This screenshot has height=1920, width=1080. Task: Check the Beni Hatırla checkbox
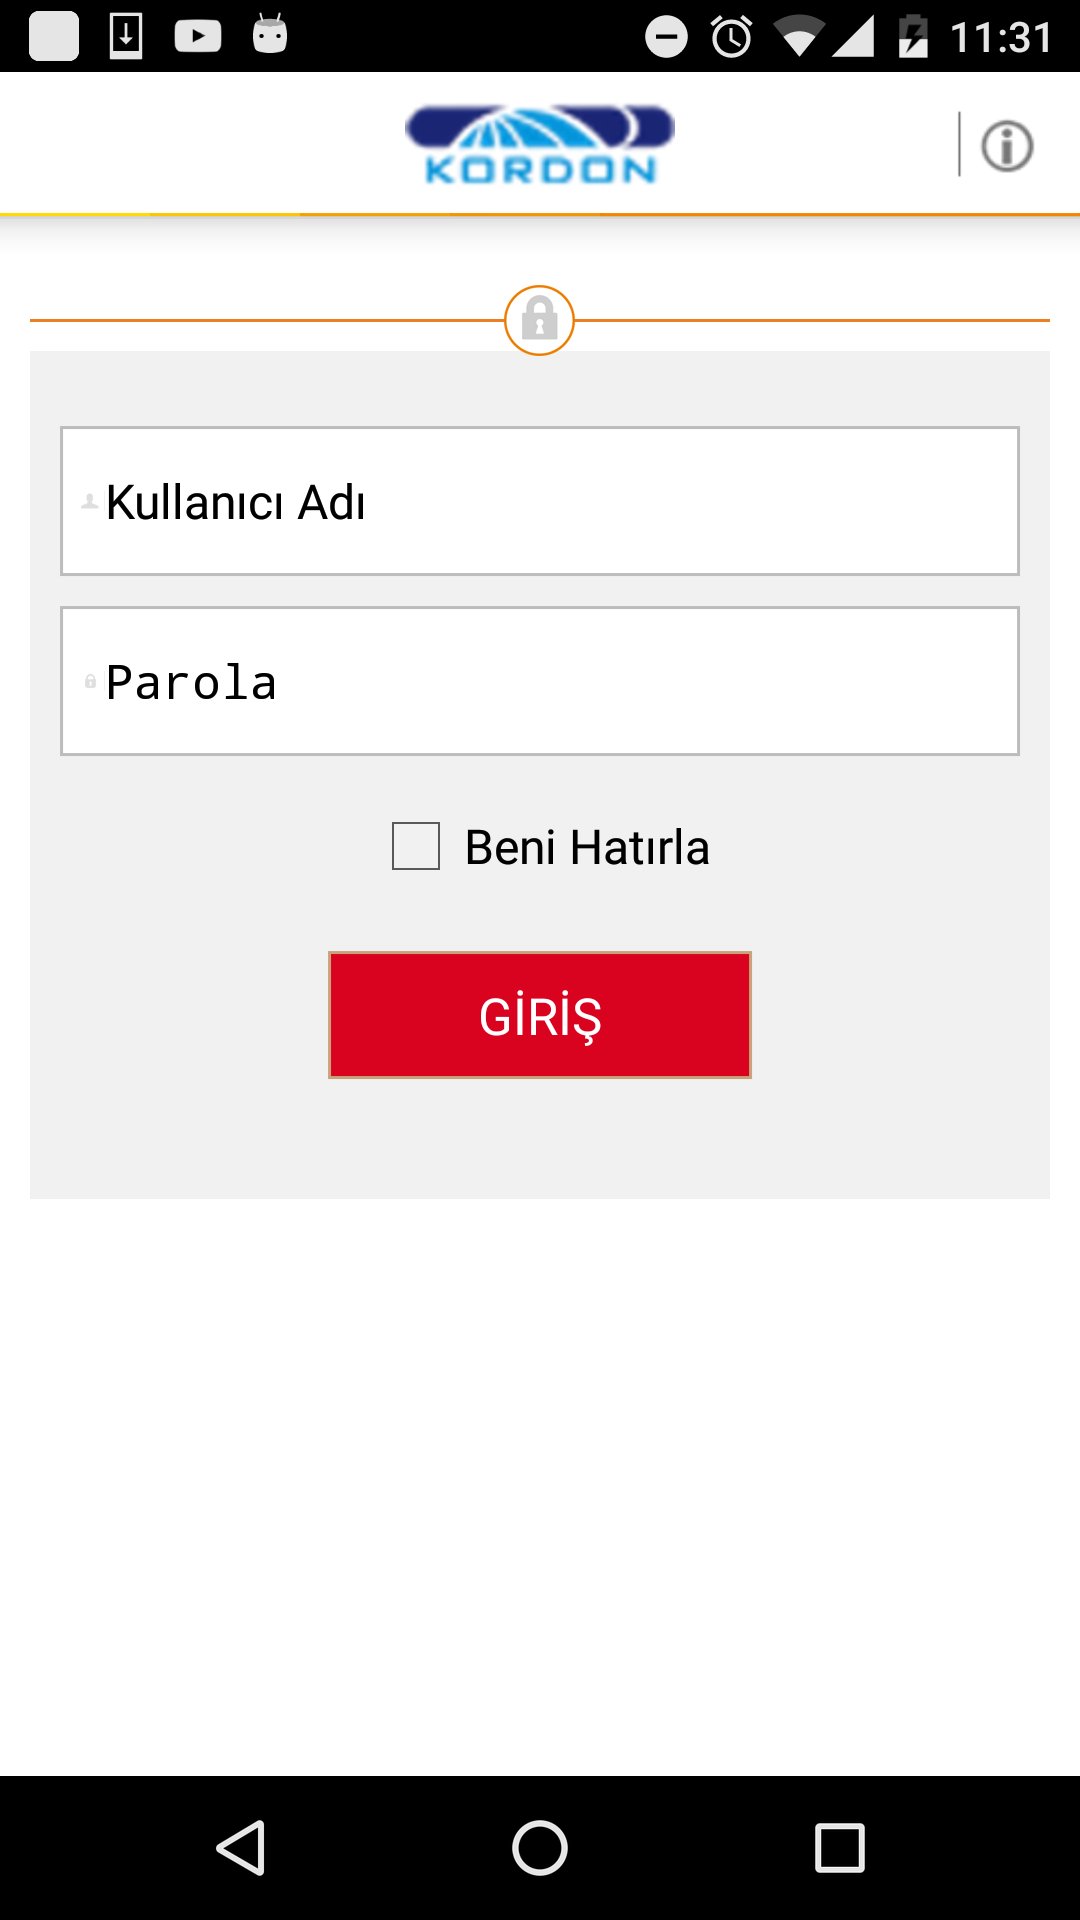(x=416, y=846)
